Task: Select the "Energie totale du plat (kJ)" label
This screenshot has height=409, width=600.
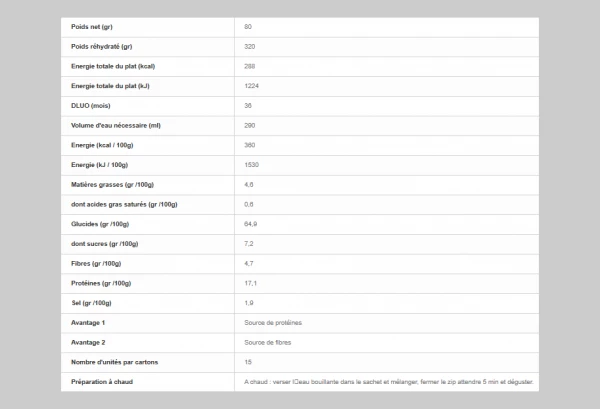Action: tap(111, 86)
